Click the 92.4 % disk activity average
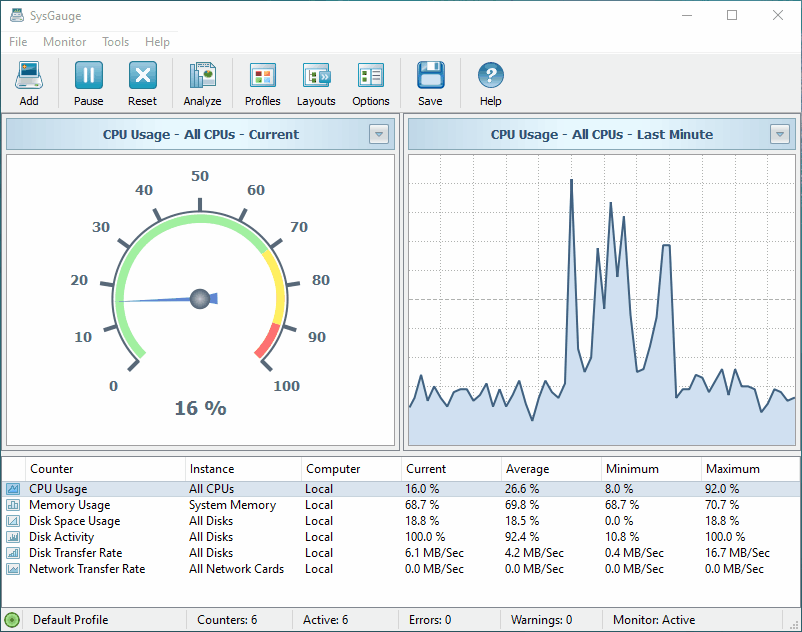802x632 pixels. [x=522, y=537]
